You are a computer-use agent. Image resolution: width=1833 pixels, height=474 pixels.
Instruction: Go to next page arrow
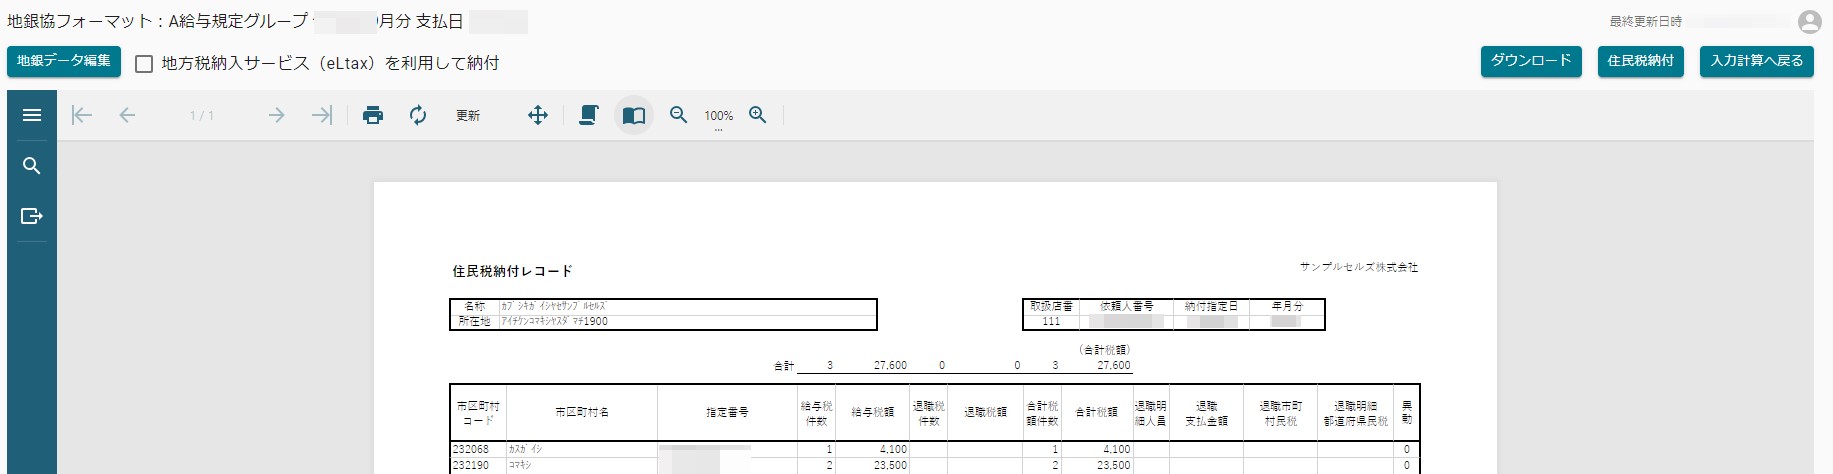point(277,115)
